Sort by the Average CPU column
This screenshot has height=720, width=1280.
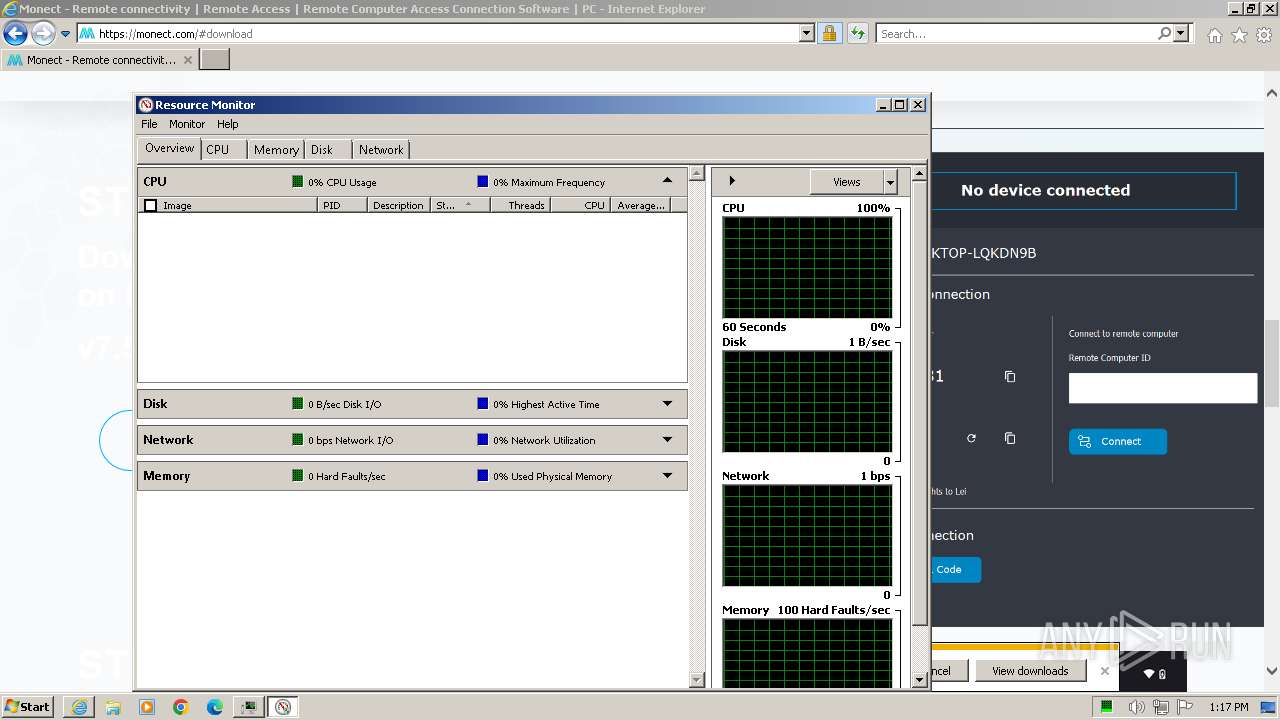coord(640,205)
